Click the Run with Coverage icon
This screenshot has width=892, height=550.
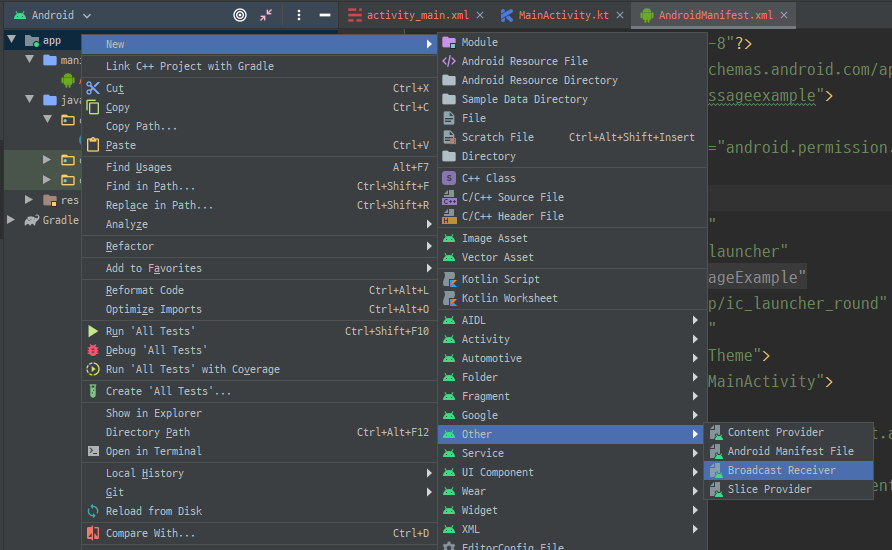pos(93,369)
